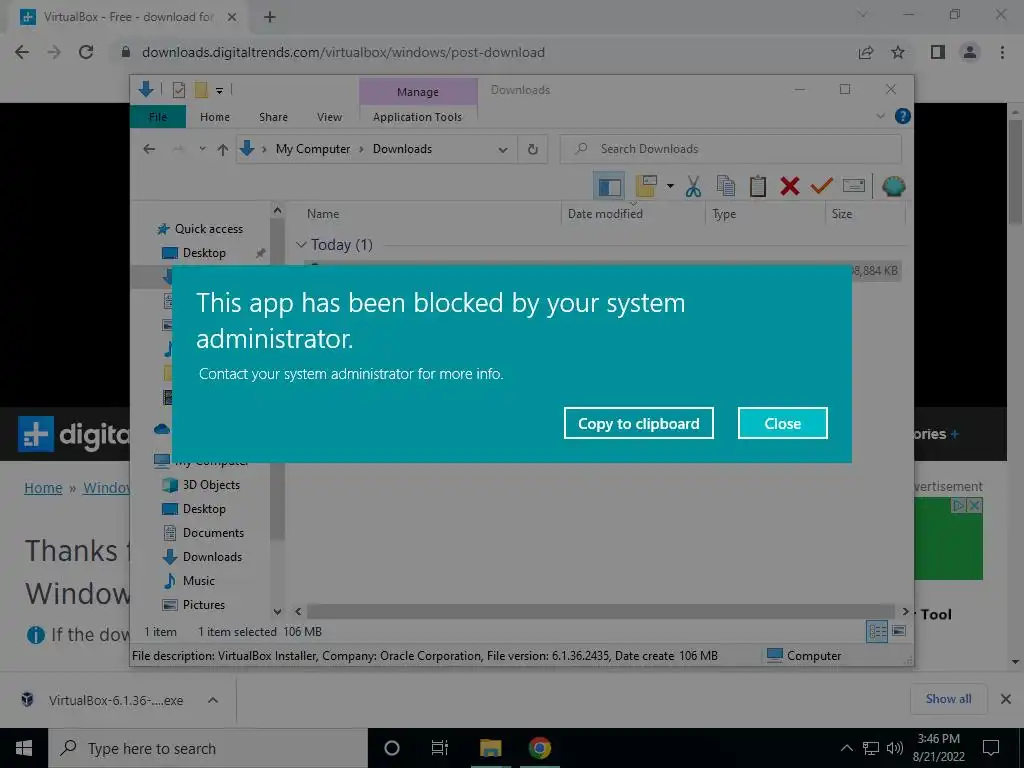The width and height of the screenshot is (1024, 768).
Task: Sort by Size column header
Action: click(842, 214)
